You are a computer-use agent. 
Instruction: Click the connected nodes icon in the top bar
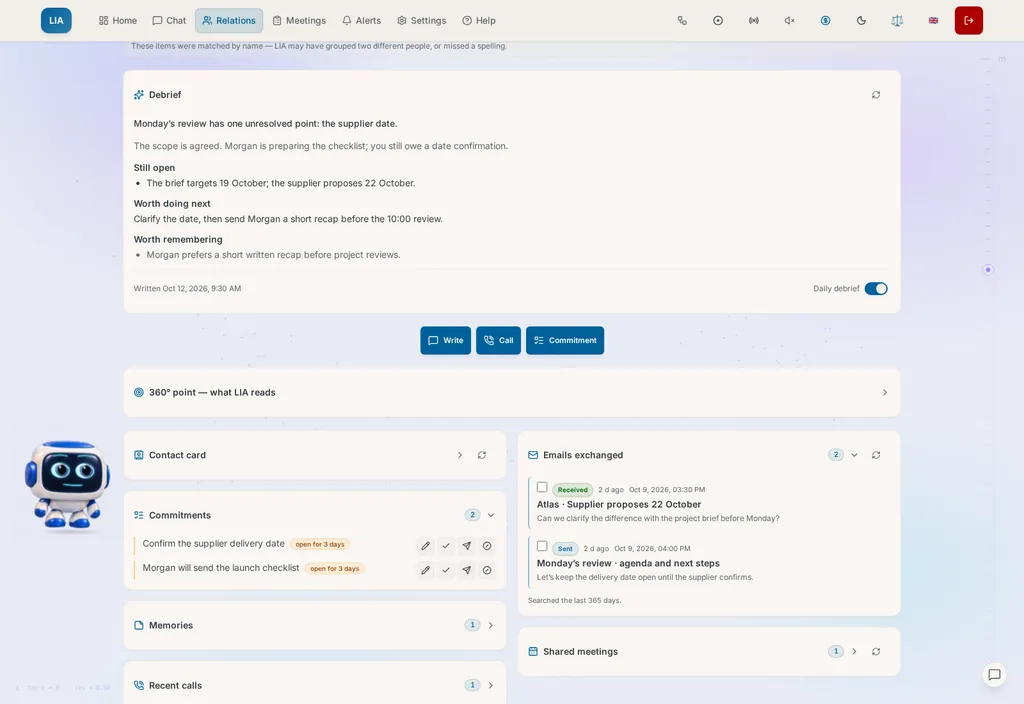click(682, 20)
